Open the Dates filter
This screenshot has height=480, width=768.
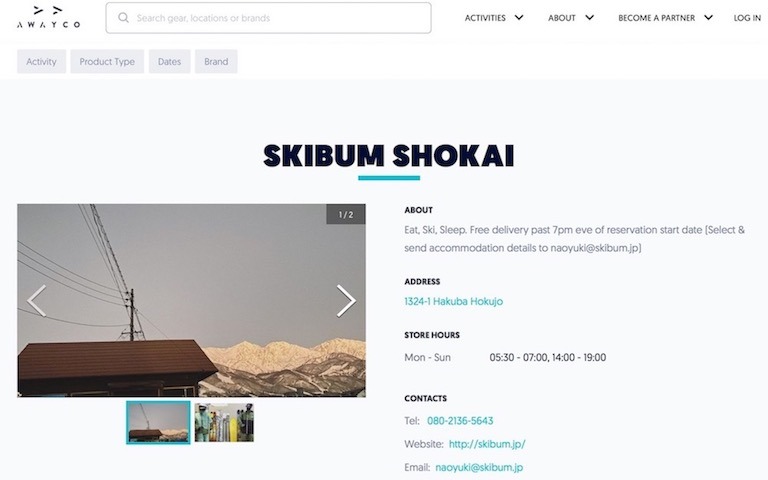[x=169, y=61]
